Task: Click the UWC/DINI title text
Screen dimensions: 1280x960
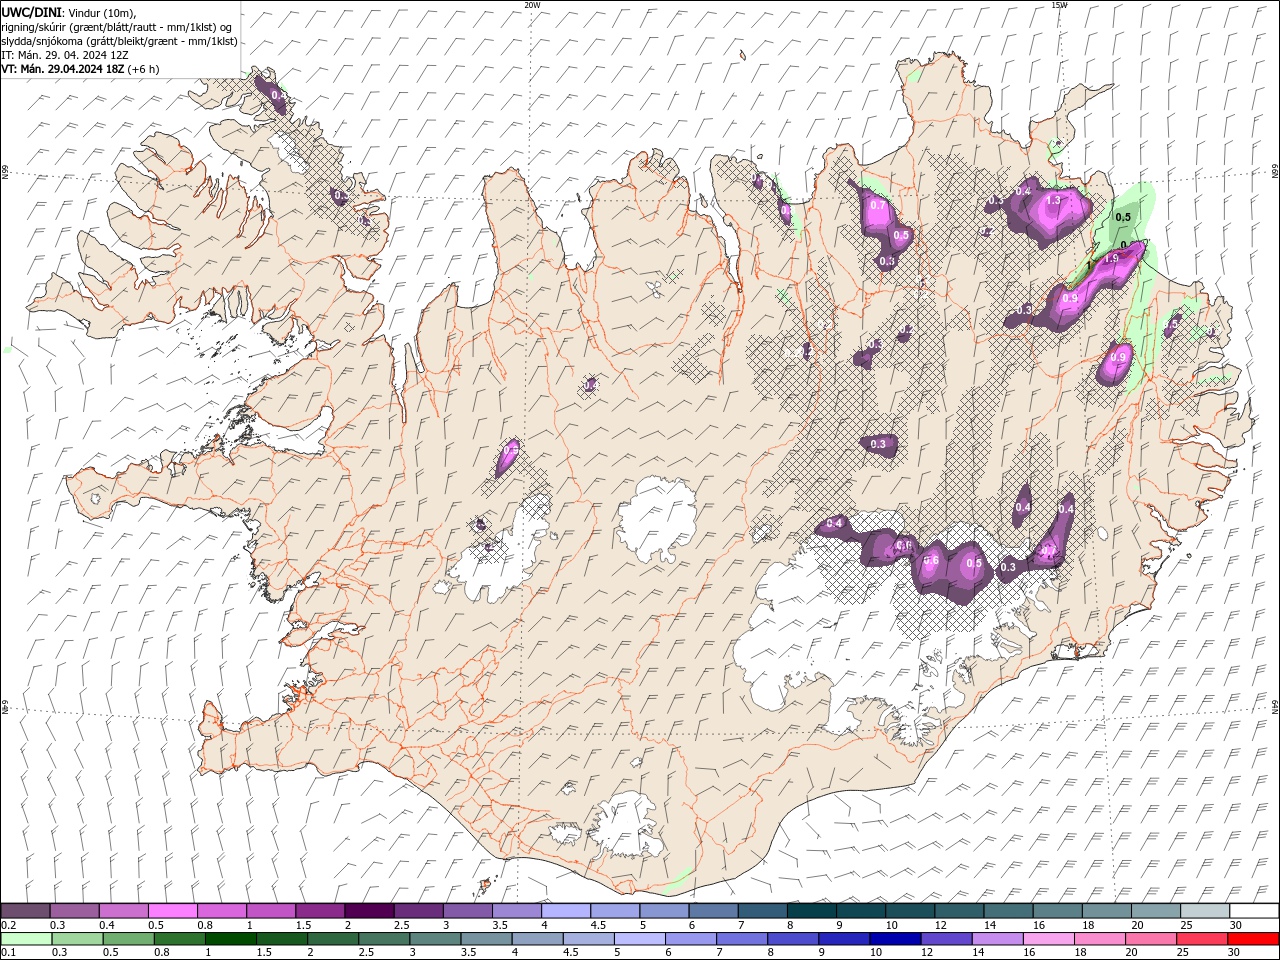Action: click(x=32, y=12)
